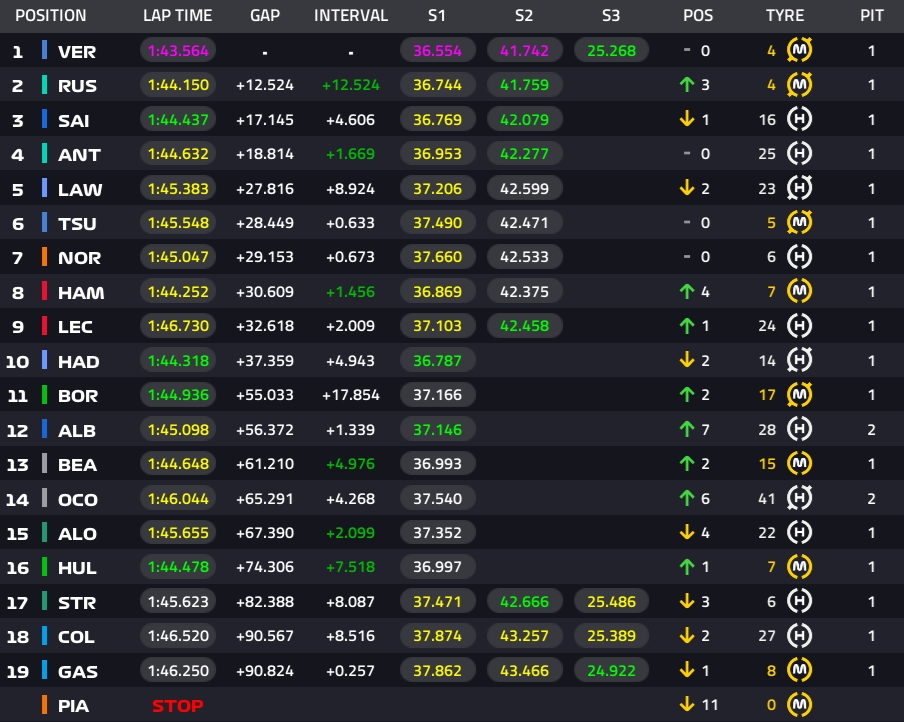Image resolution: width=904 pixels, height=722 pixels.
Task: Click the hard tyre icon in NOR row
Action: 800,257
